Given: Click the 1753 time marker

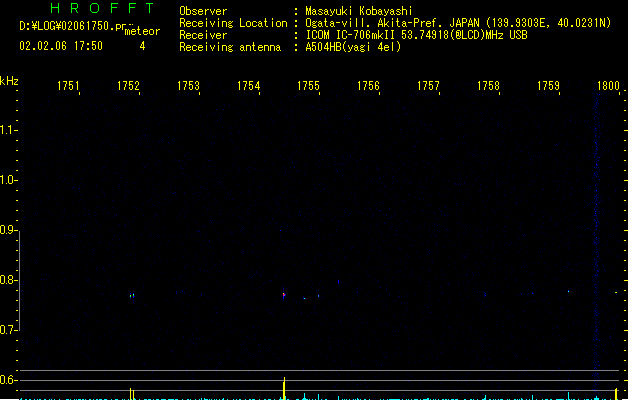Looking at the screenshot, I should tap(188, 86).
